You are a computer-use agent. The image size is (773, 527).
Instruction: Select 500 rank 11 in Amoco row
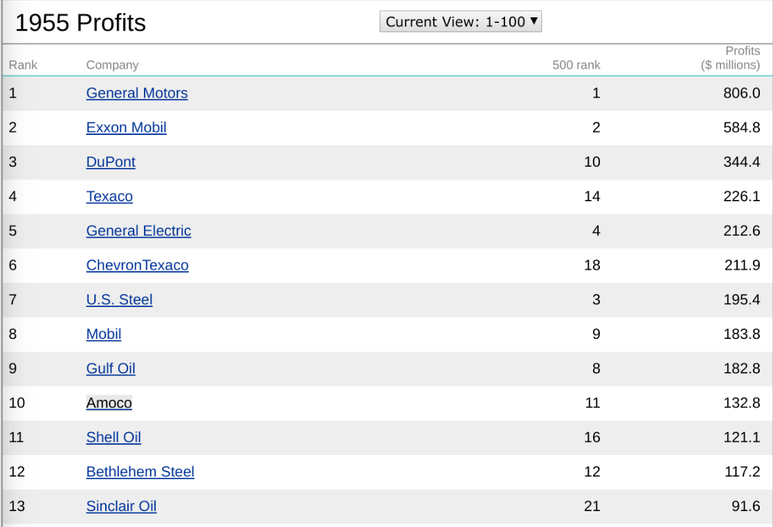(x=593, y=403)
